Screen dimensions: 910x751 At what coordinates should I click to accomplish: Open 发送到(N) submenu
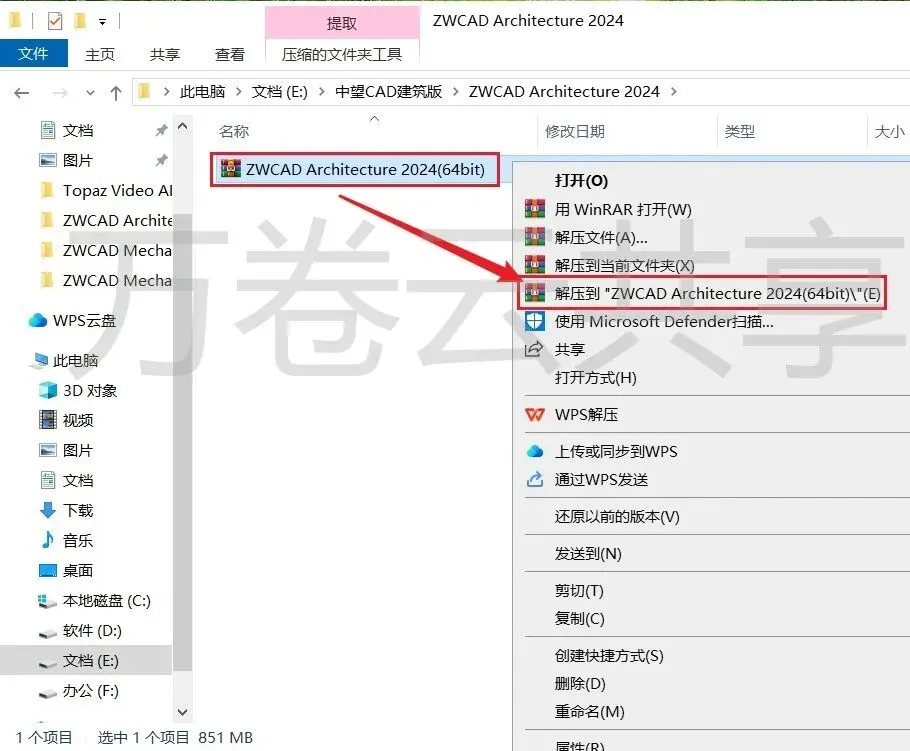click(x=588, y=554)
